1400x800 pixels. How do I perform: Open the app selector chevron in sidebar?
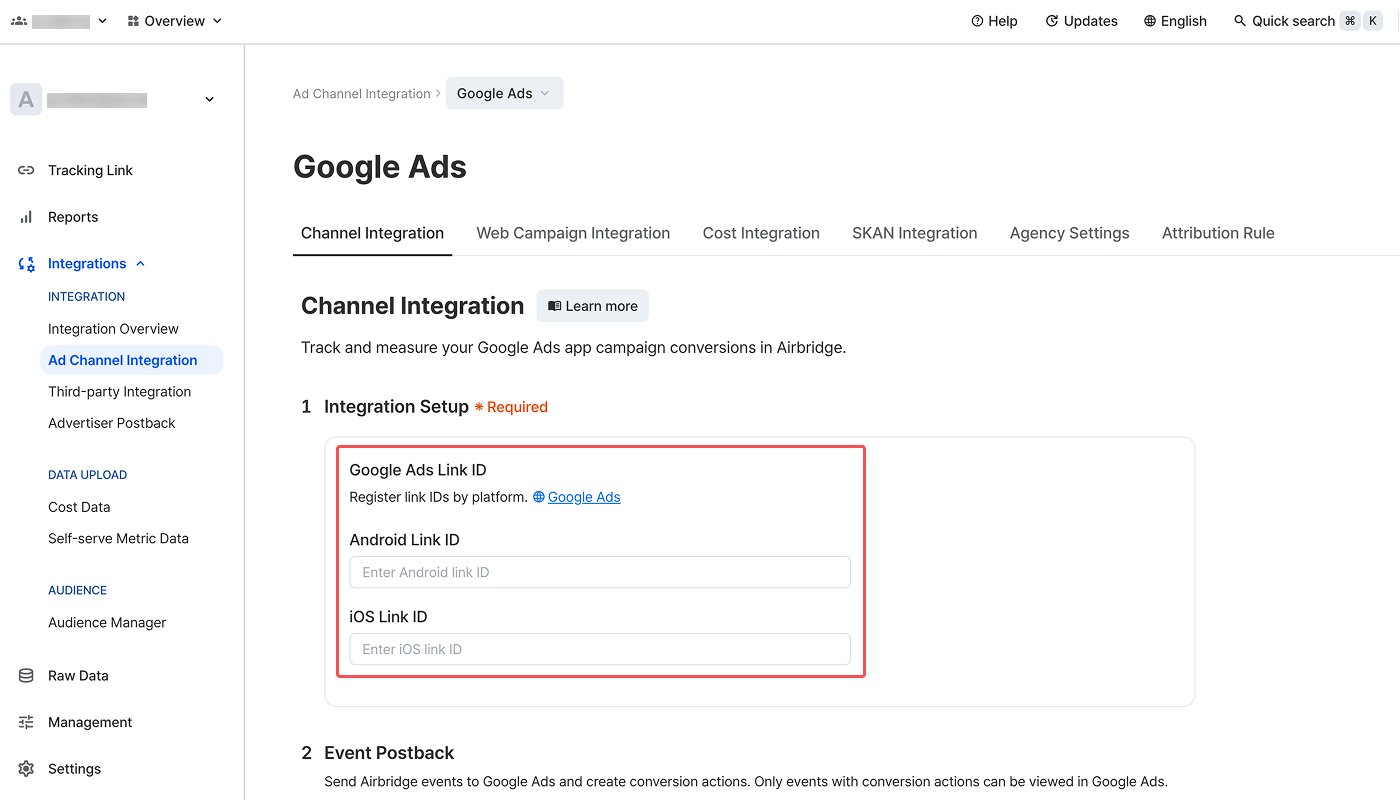[209, 99]
